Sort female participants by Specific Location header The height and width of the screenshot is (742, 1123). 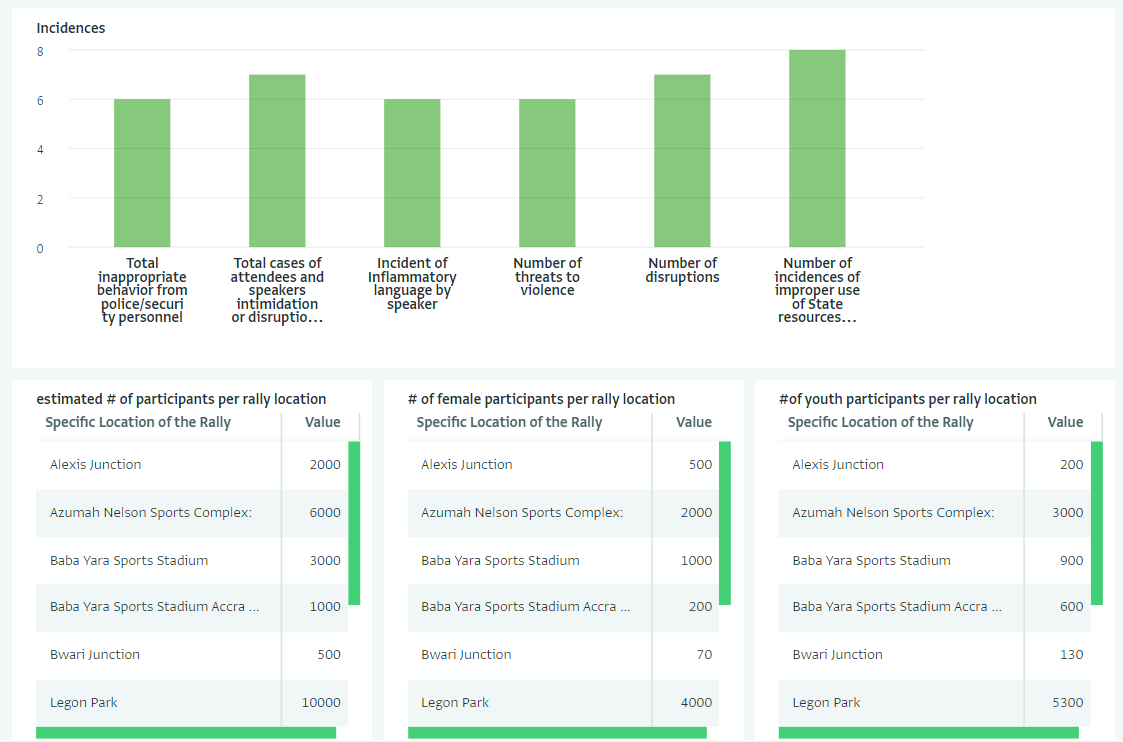pyautogui.click(x=509, y=422)
